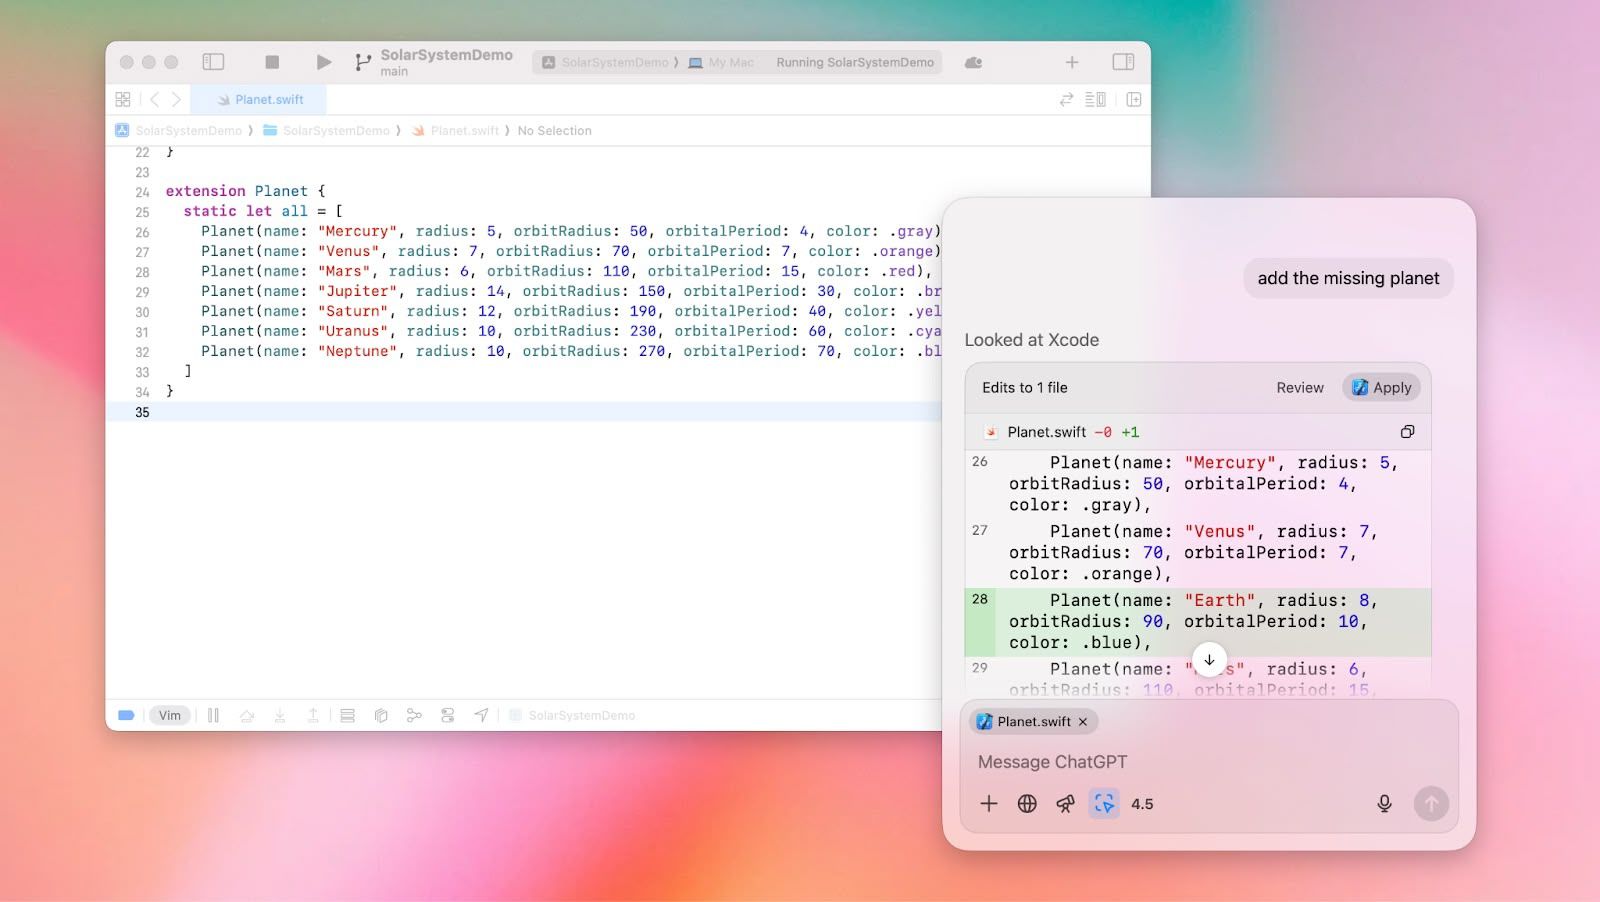Viewport: 1600px width, 902px height.
Task: Open web search in the ChatGPT composer
Action: pyautogui.click(x=1026, y=803)
